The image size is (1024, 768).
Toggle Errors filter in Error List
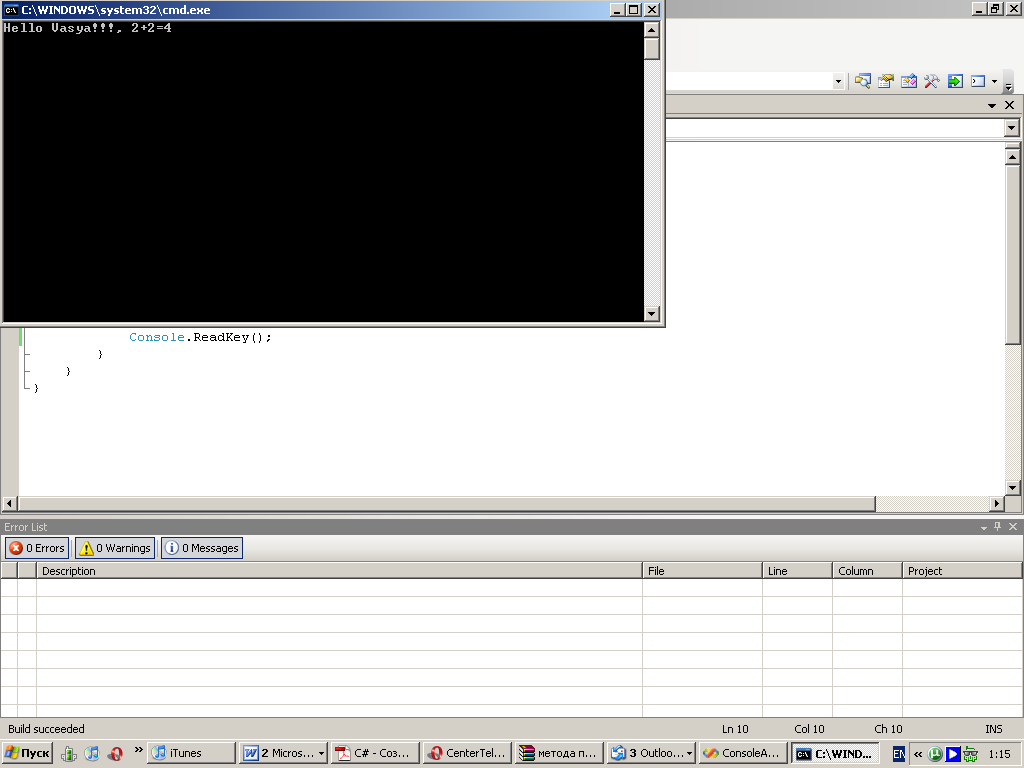(x=37, y=548)
